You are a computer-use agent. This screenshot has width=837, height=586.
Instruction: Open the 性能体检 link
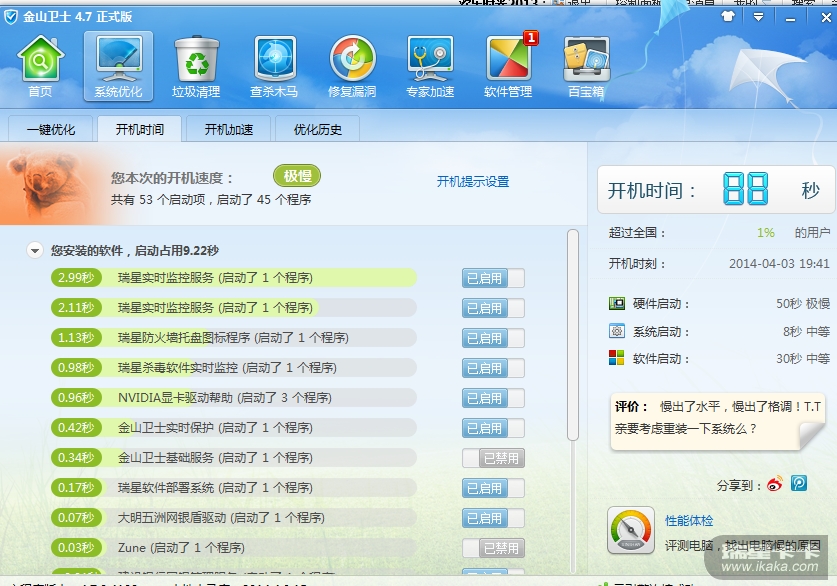pos(689,520)
